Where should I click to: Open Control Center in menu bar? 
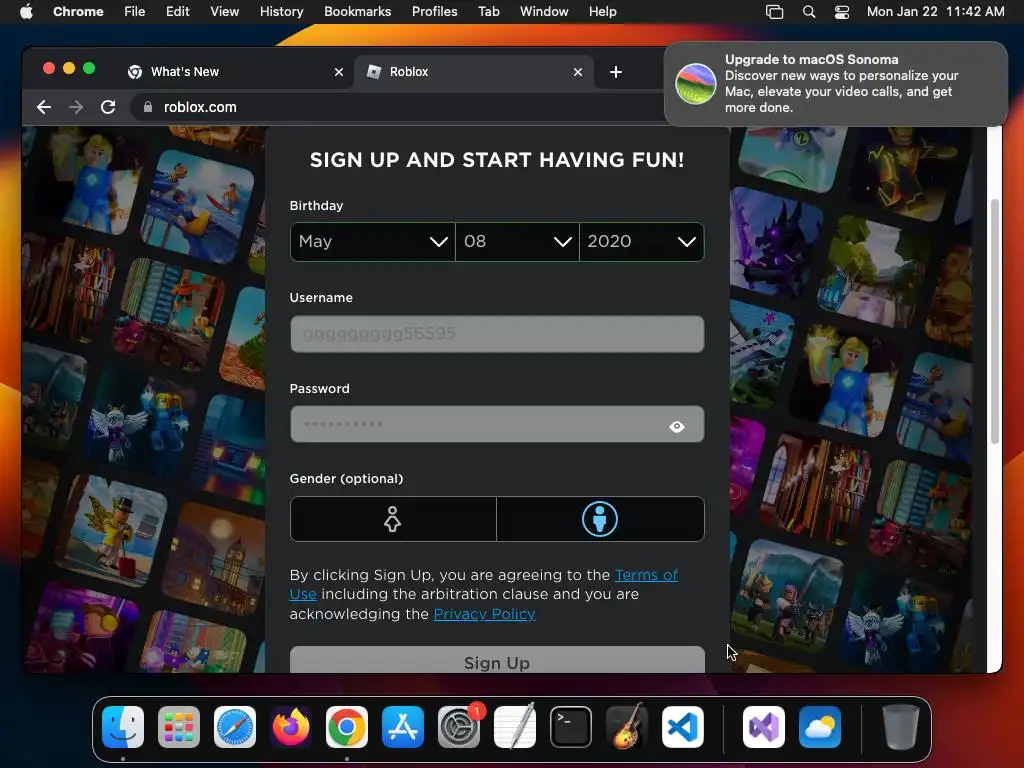coord(842,12)
